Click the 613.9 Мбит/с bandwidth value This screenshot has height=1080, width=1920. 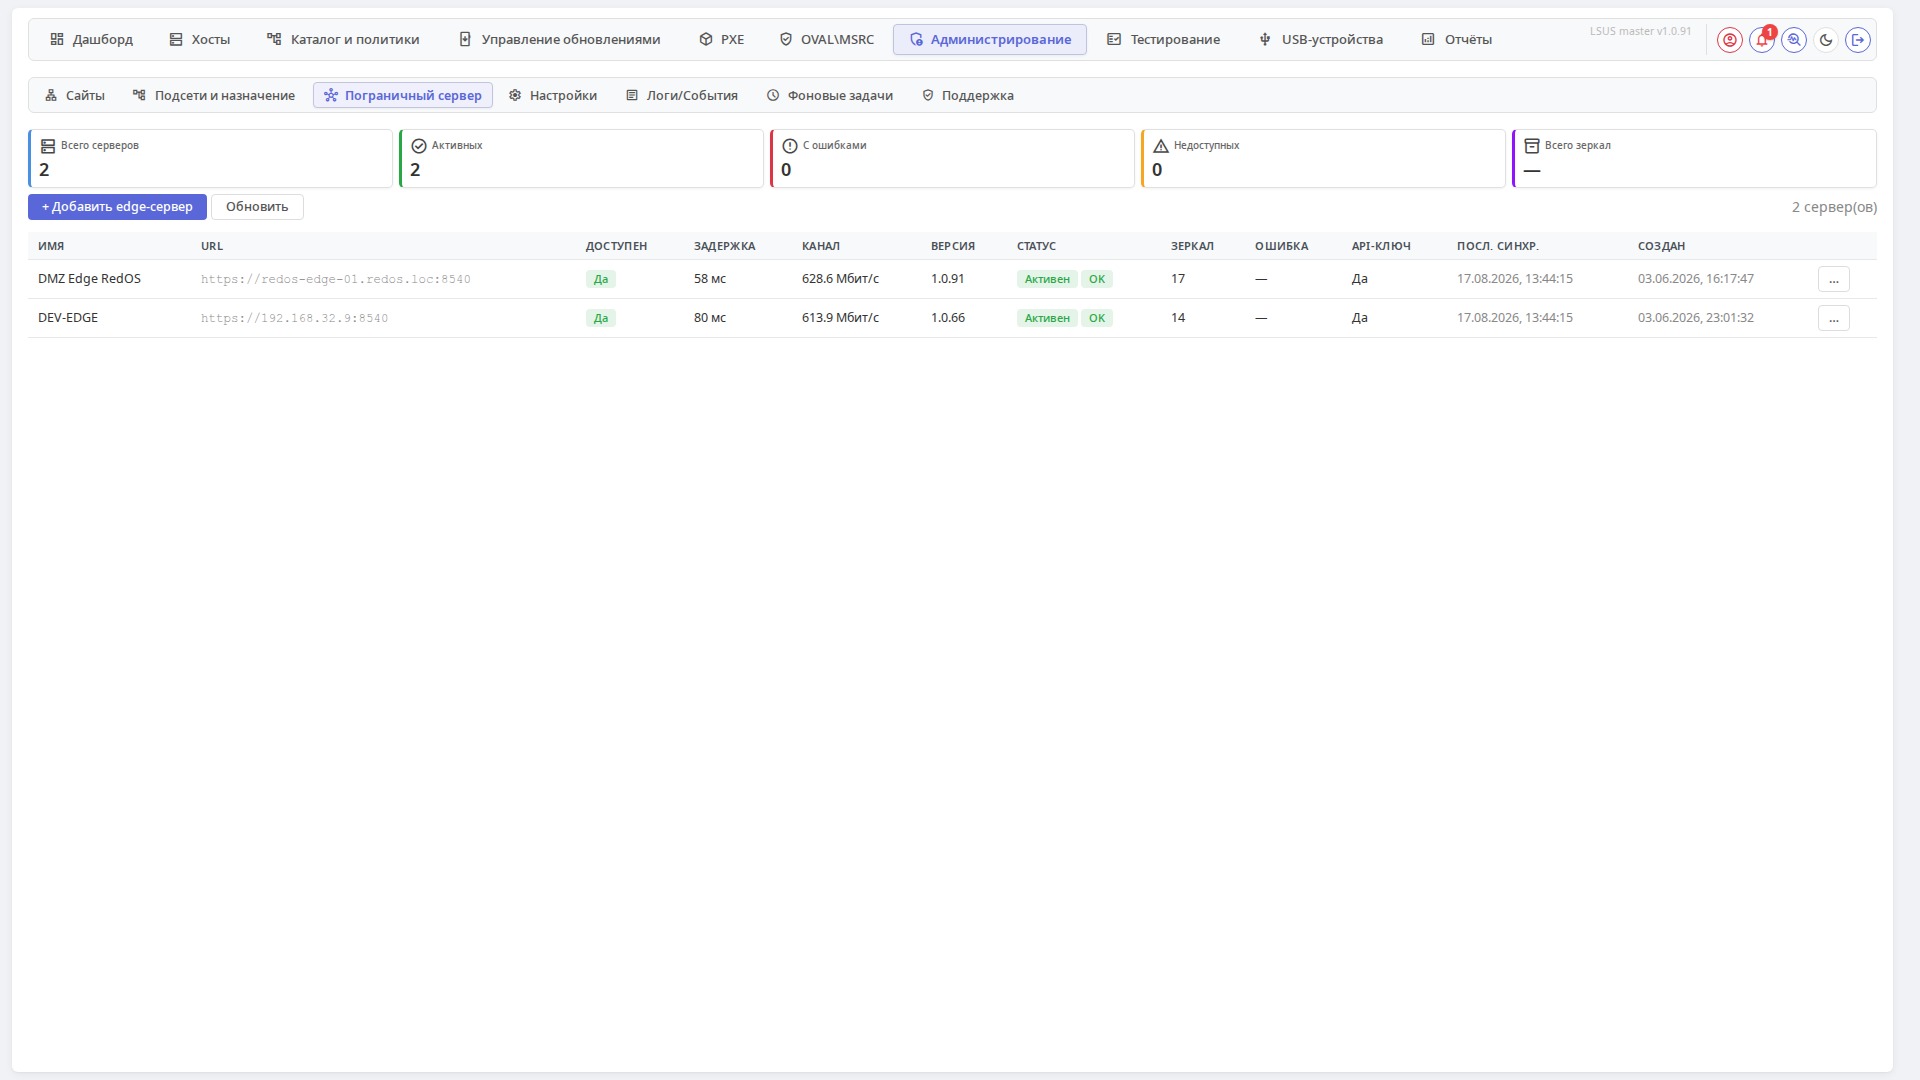coord(840,318)
